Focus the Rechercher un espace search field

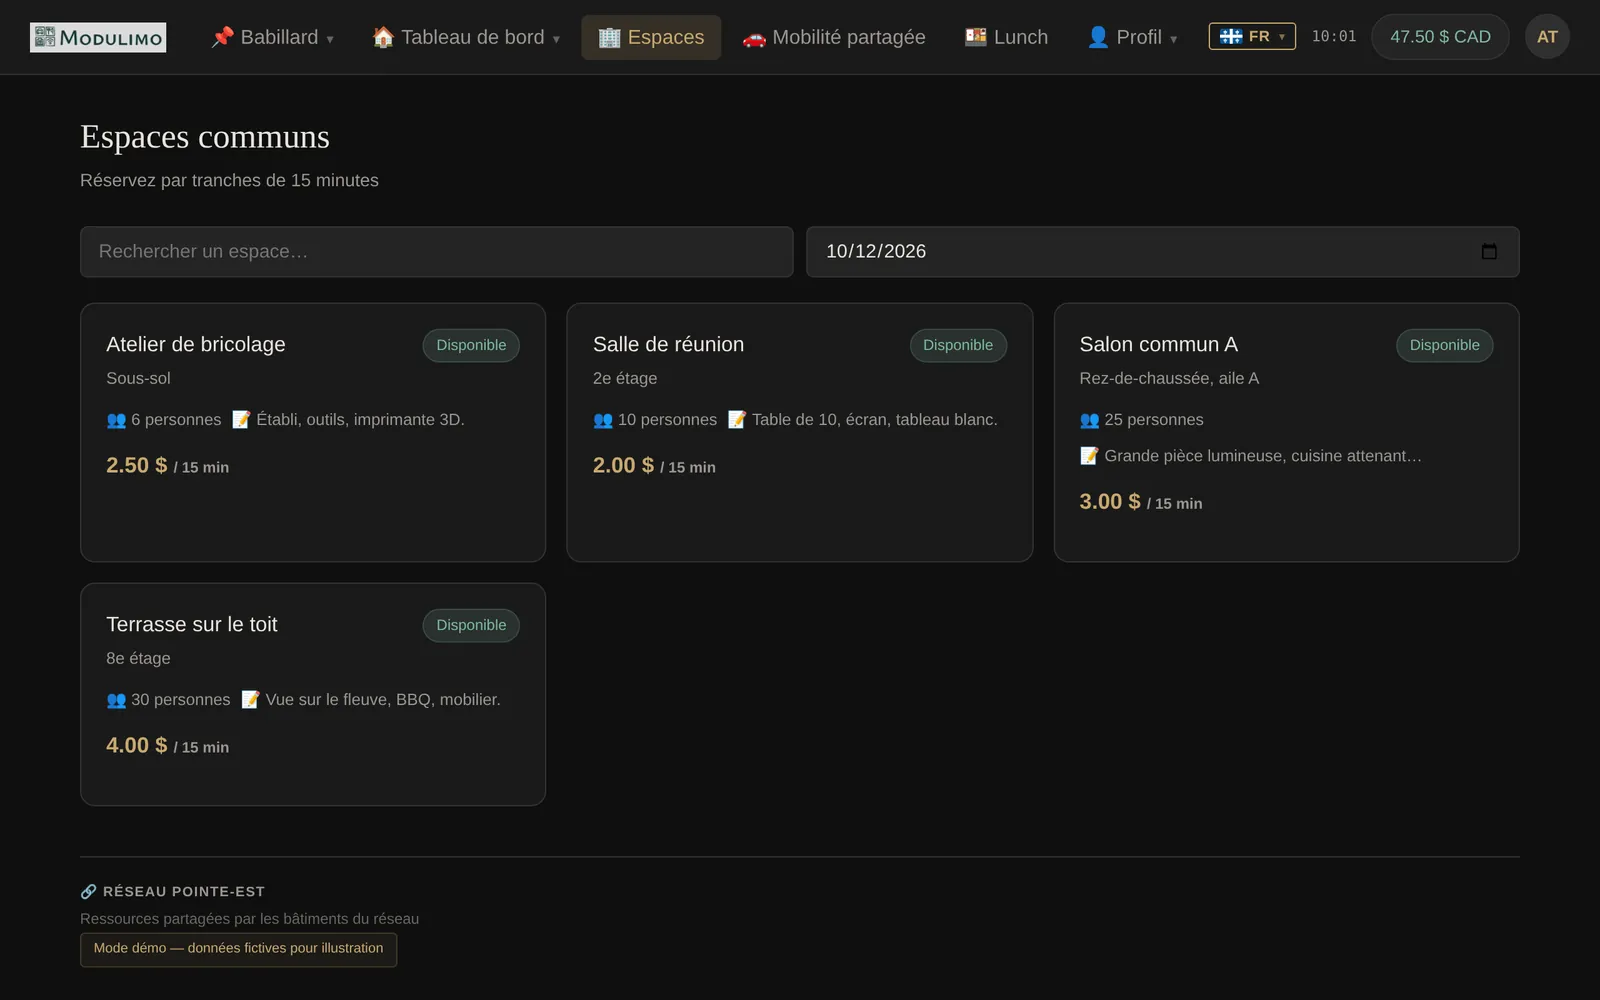tap(437, 252)
